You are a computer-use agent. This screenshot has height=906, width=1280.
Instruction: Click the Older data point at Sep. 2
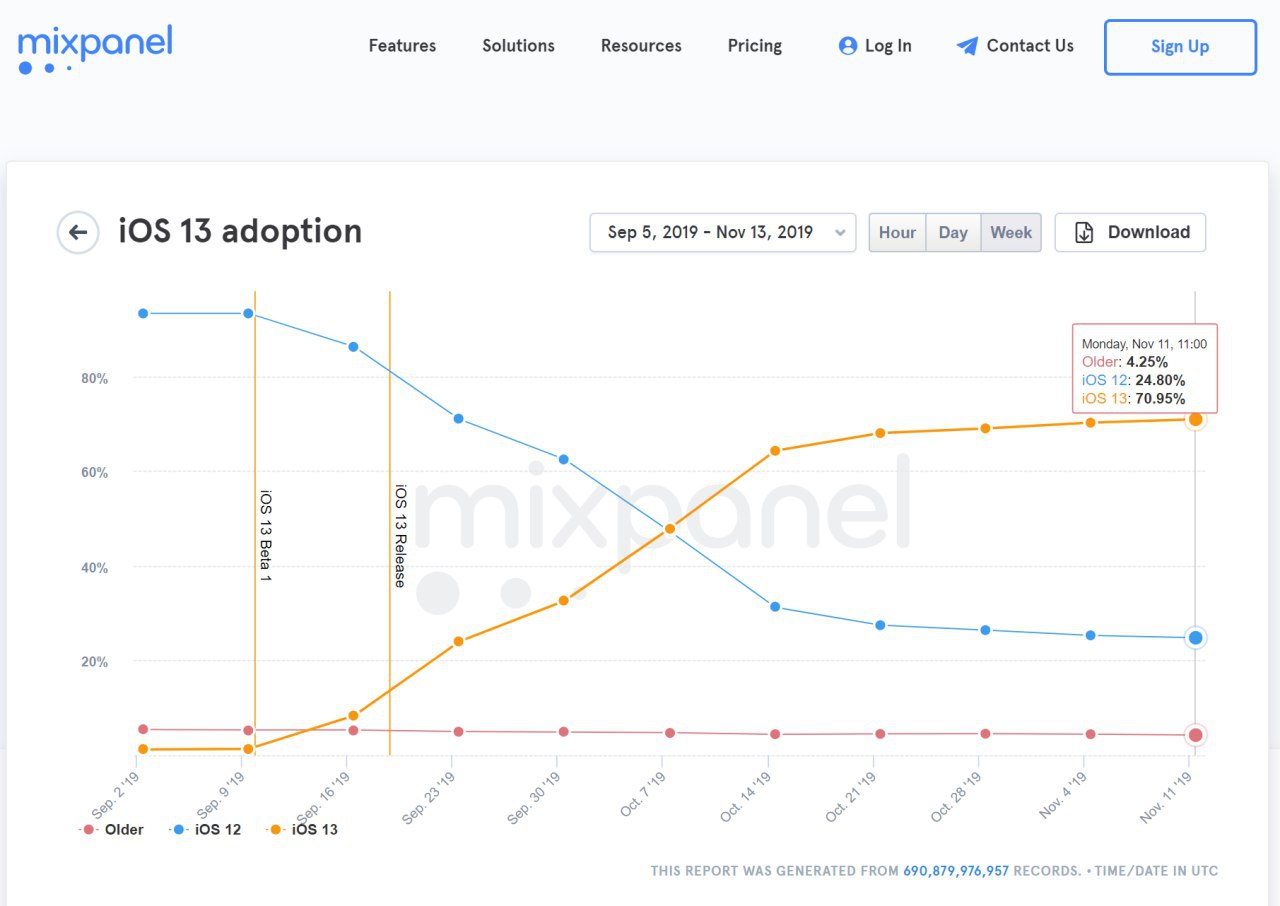point(143,730)
